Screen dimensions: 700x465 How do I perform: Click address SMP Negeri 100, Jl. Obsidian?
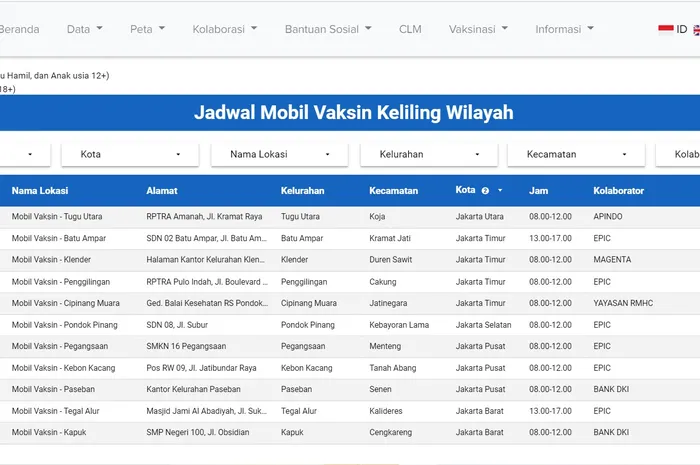tap(198, 432)
